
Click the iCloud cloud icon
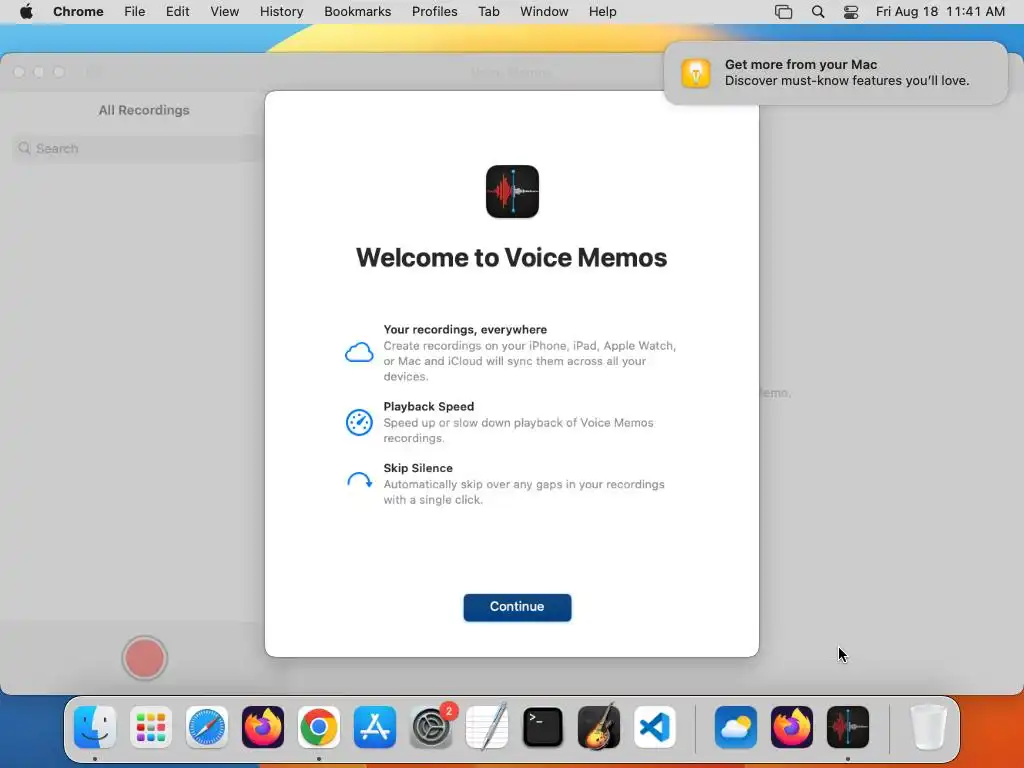click(359, 353)
